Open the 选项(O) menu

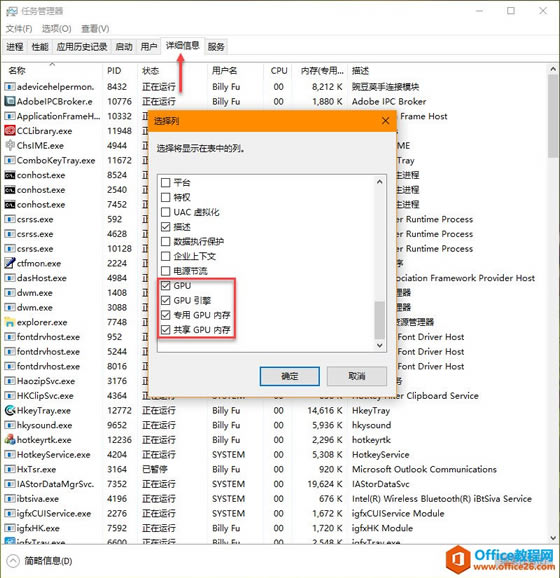tap(56, 29)
